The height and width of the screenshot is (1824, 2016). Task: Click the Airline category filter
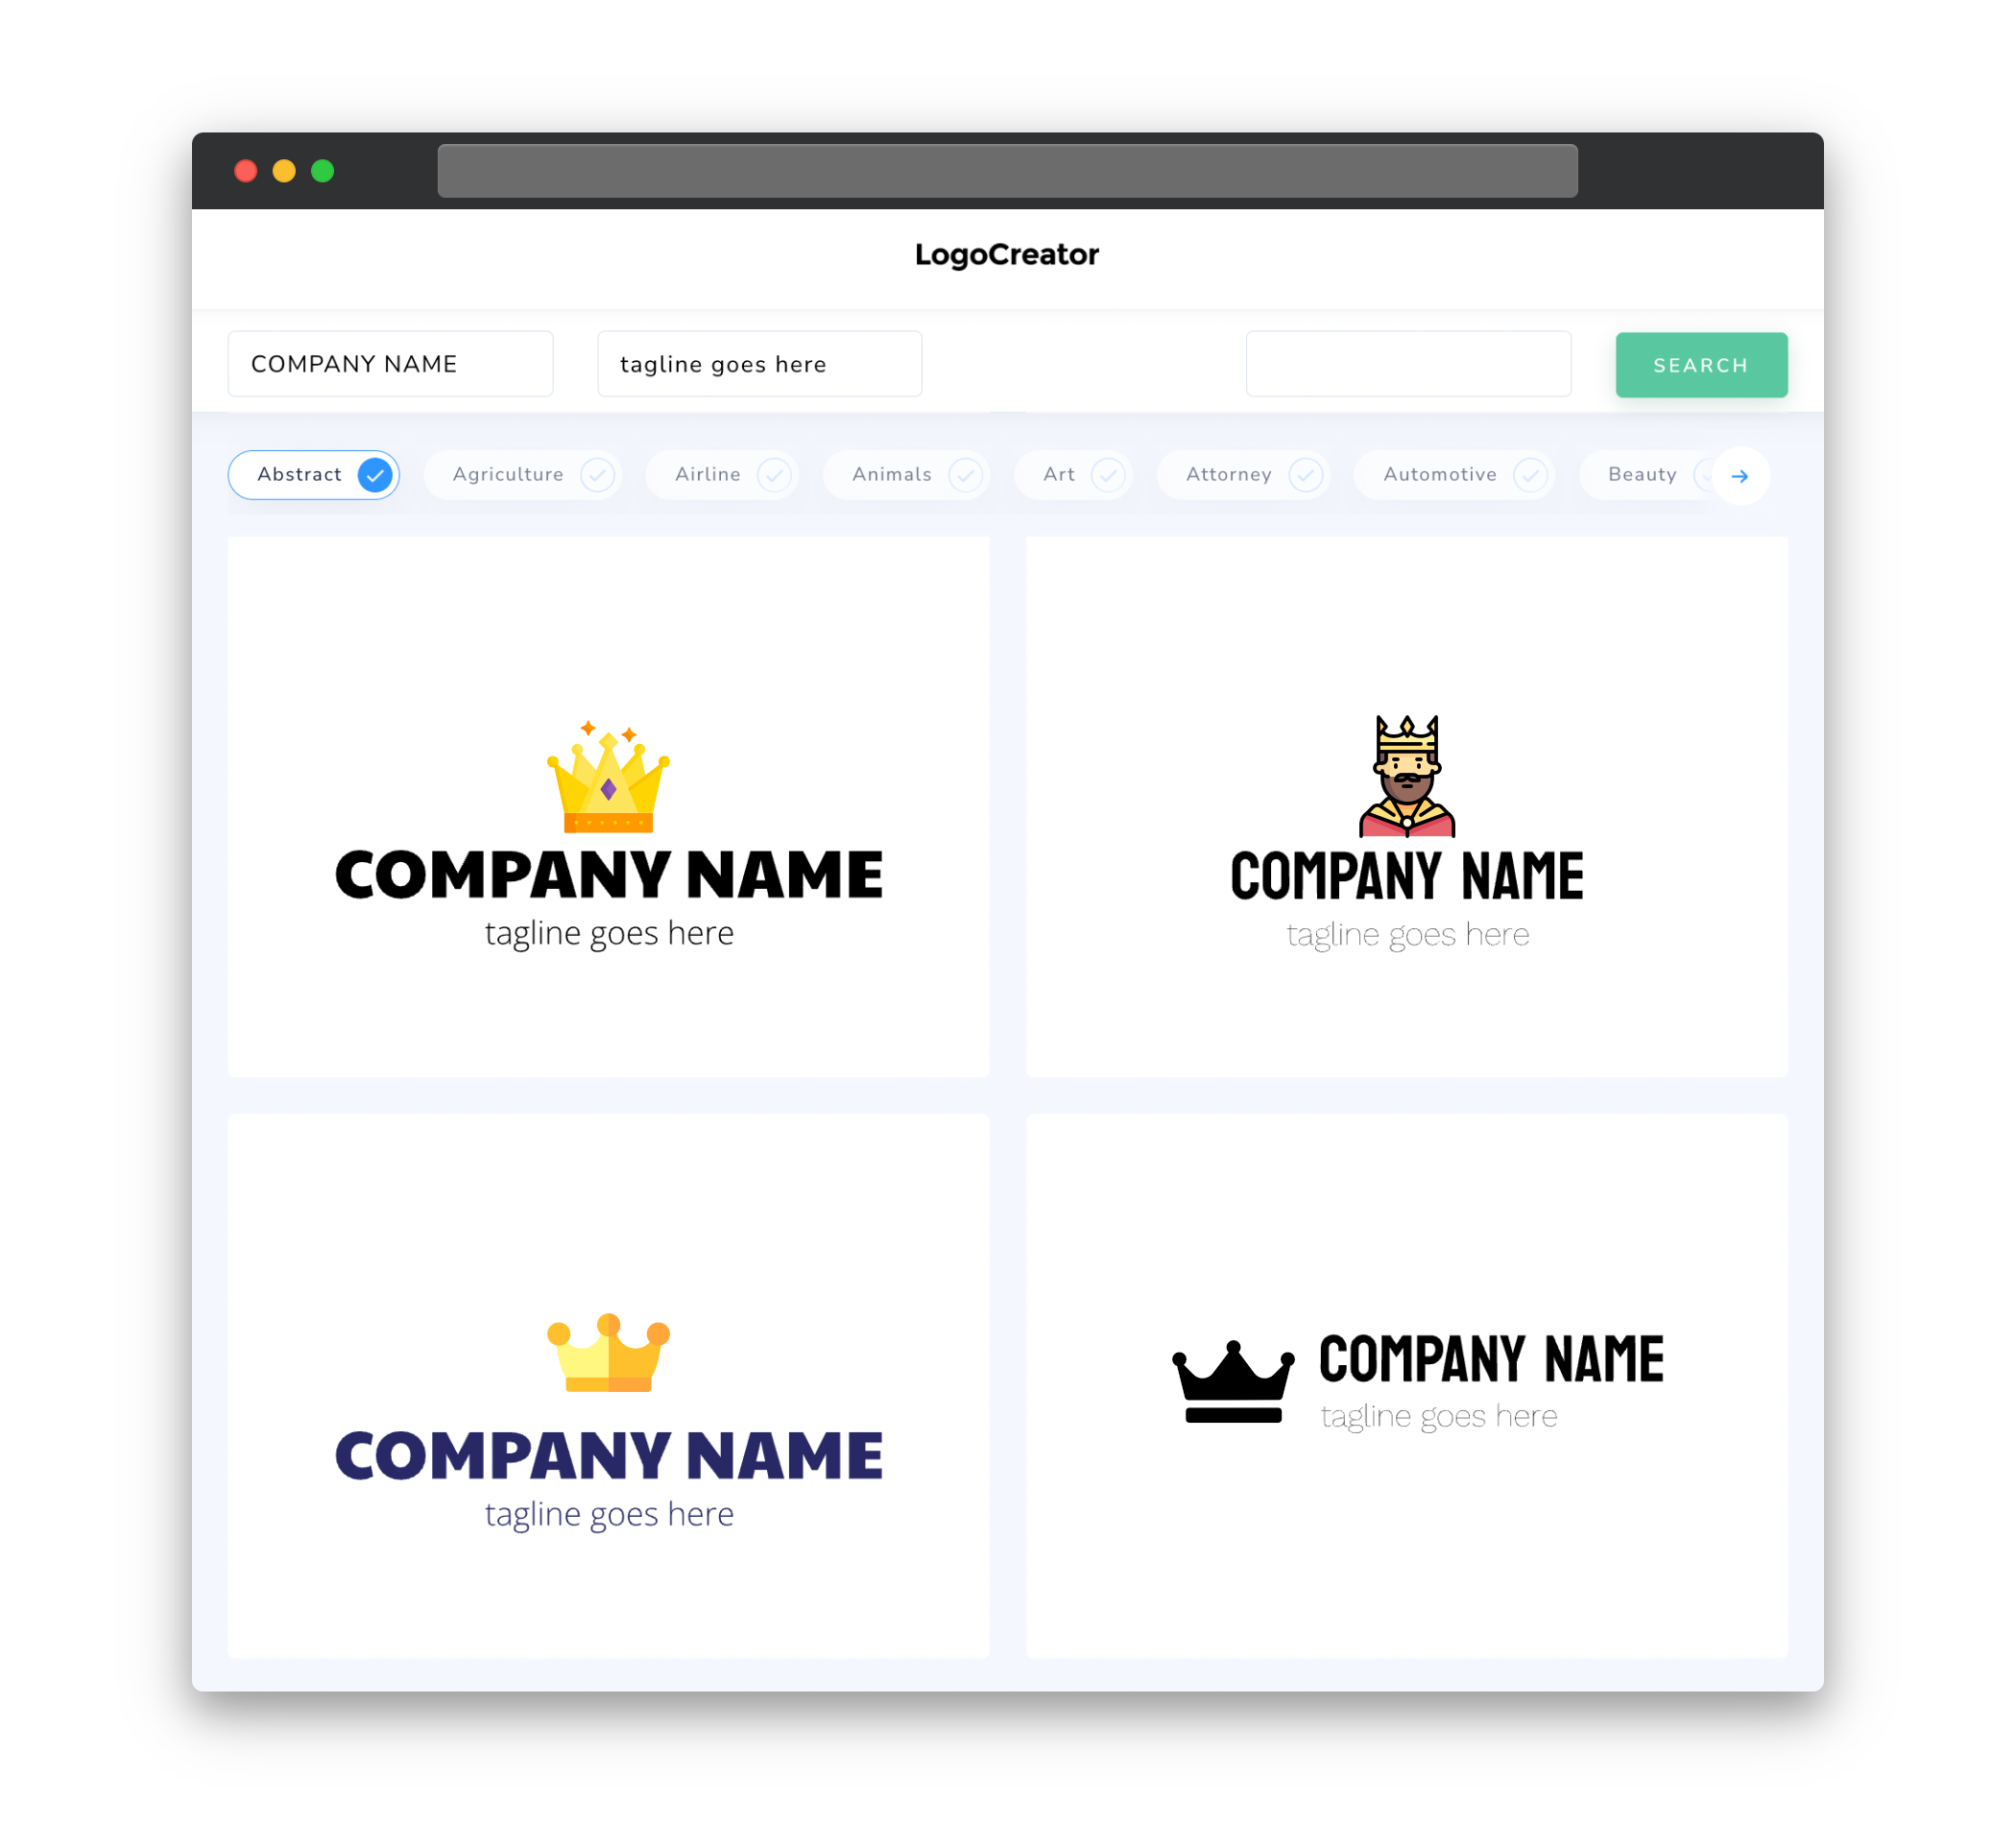[x=727, y=474]
